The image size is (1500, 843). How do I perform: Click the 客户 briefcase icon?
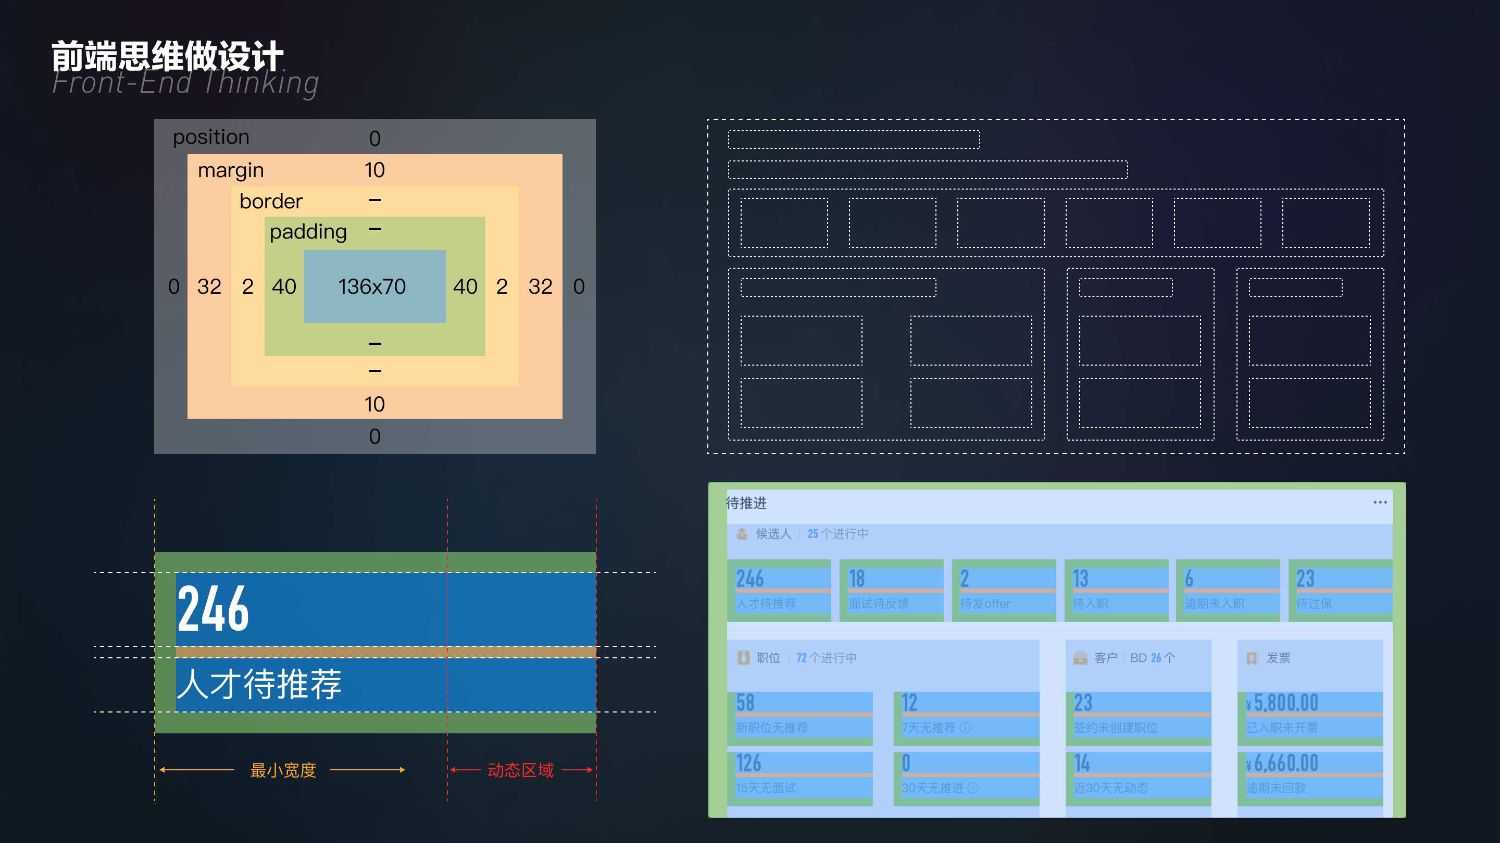point(1080,658)
